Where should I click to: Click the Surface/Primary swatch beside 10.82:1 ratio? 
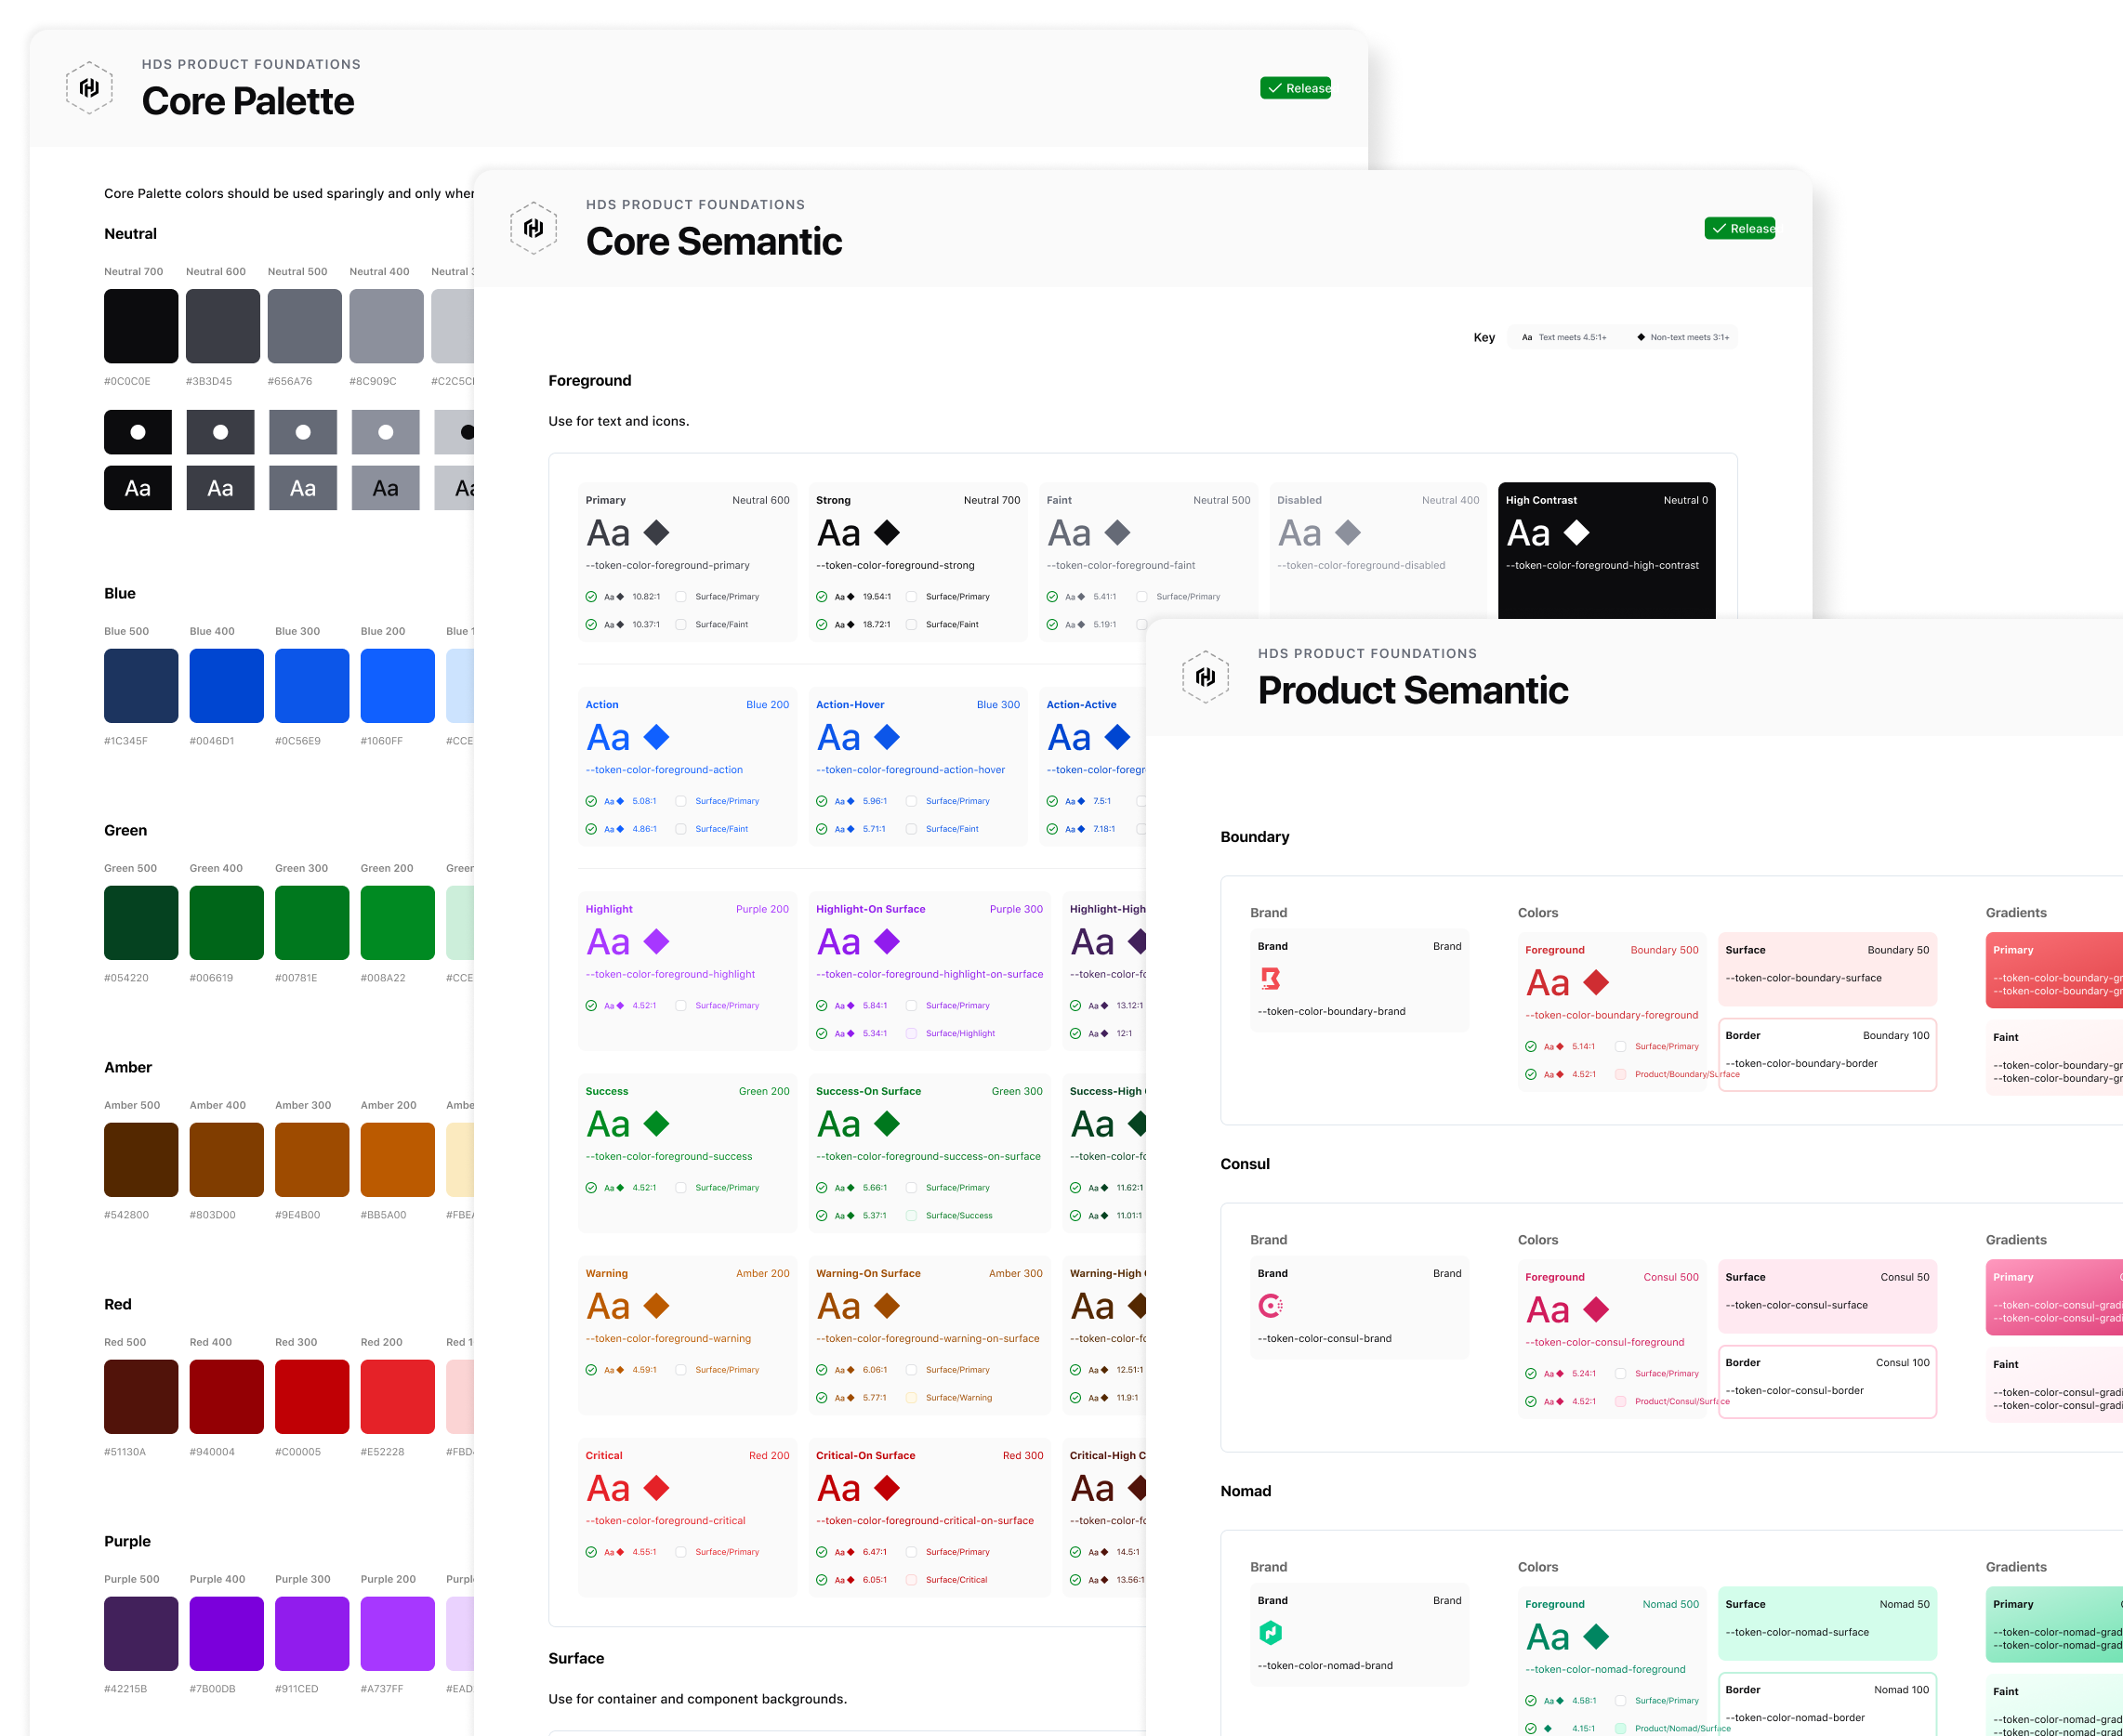680,597
